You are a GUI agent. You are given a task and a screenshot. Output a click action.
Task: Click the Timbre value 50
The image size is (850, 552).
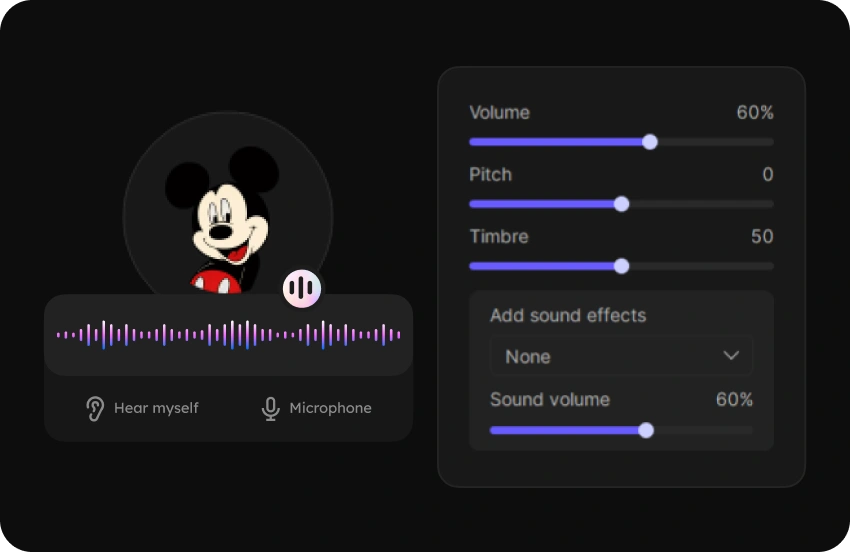tap(762, 237)
